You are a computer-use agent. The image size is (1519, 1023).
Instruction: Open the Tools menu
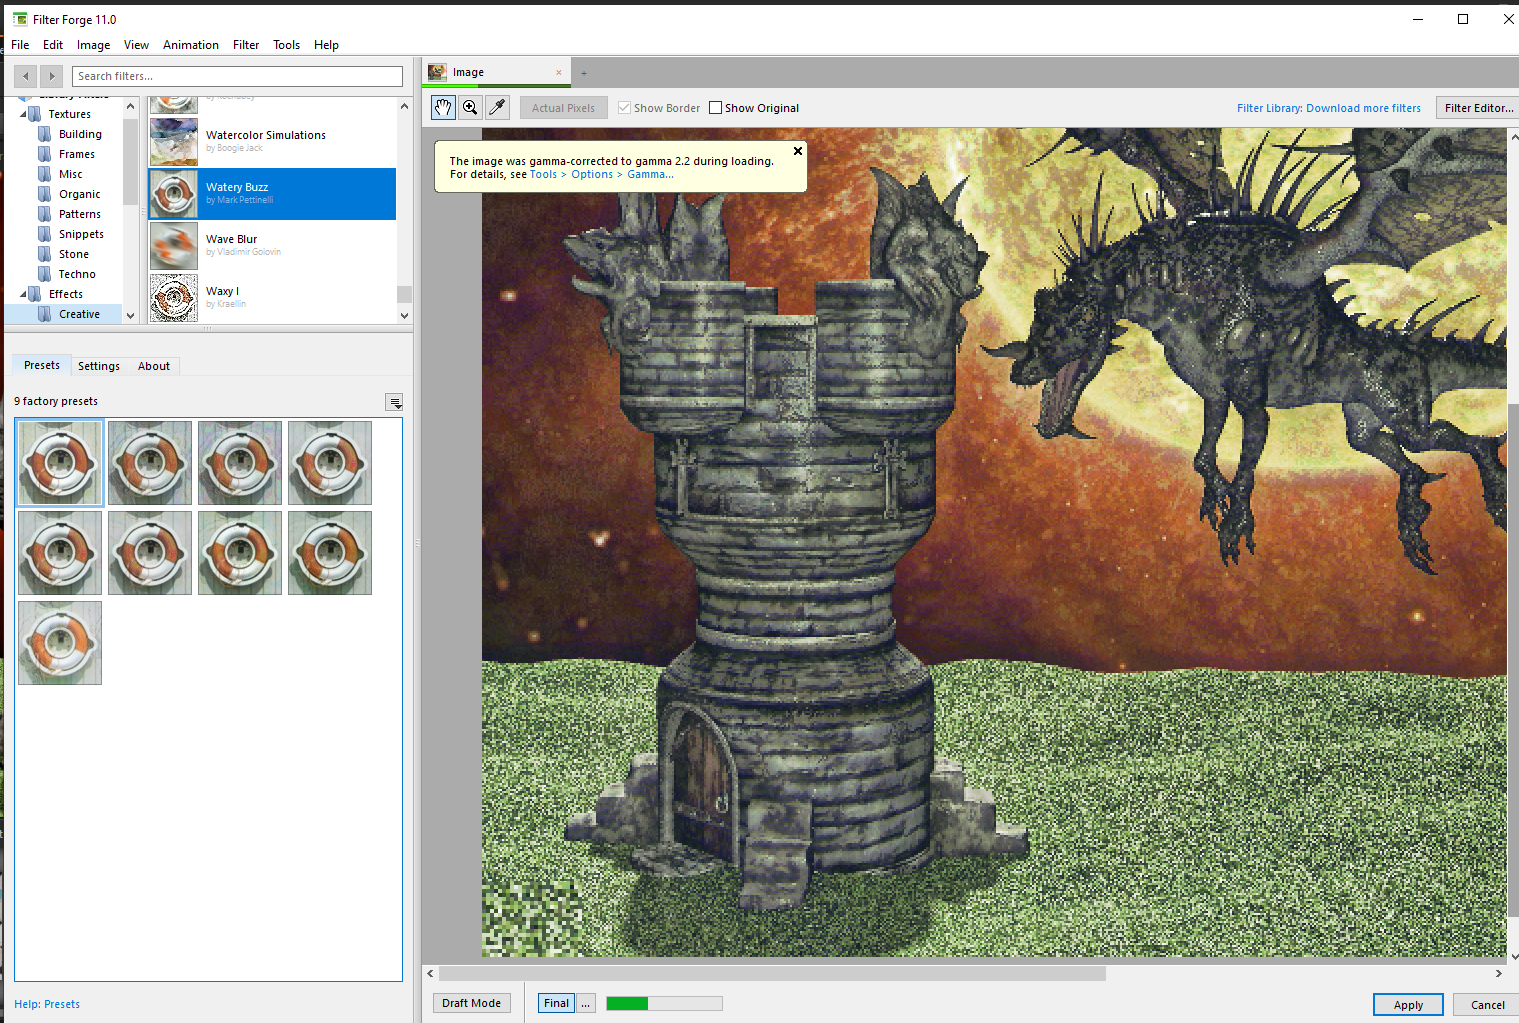click(x=287, y=45)
